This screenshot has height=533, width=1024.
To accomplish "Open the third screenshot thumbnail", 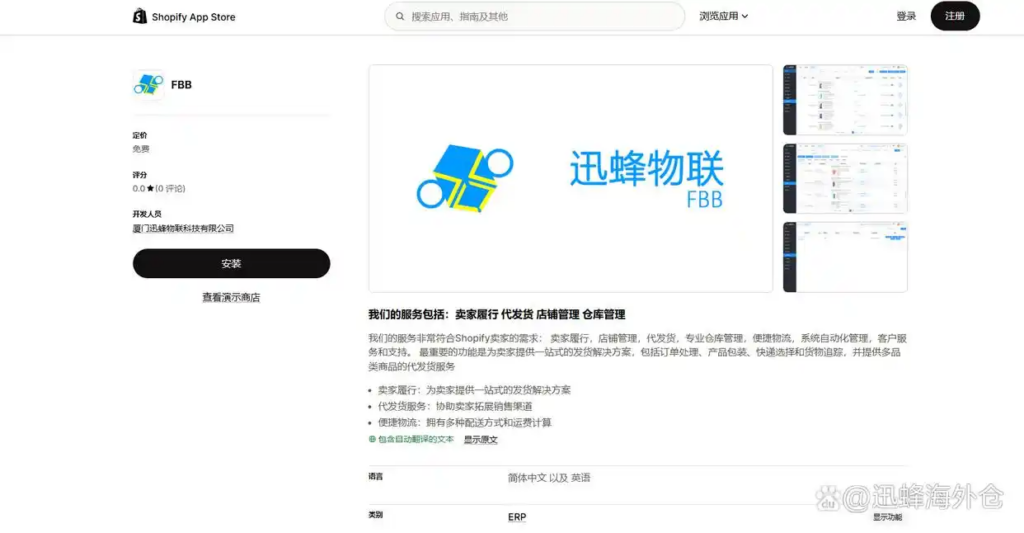I will (x=845, y=257).
